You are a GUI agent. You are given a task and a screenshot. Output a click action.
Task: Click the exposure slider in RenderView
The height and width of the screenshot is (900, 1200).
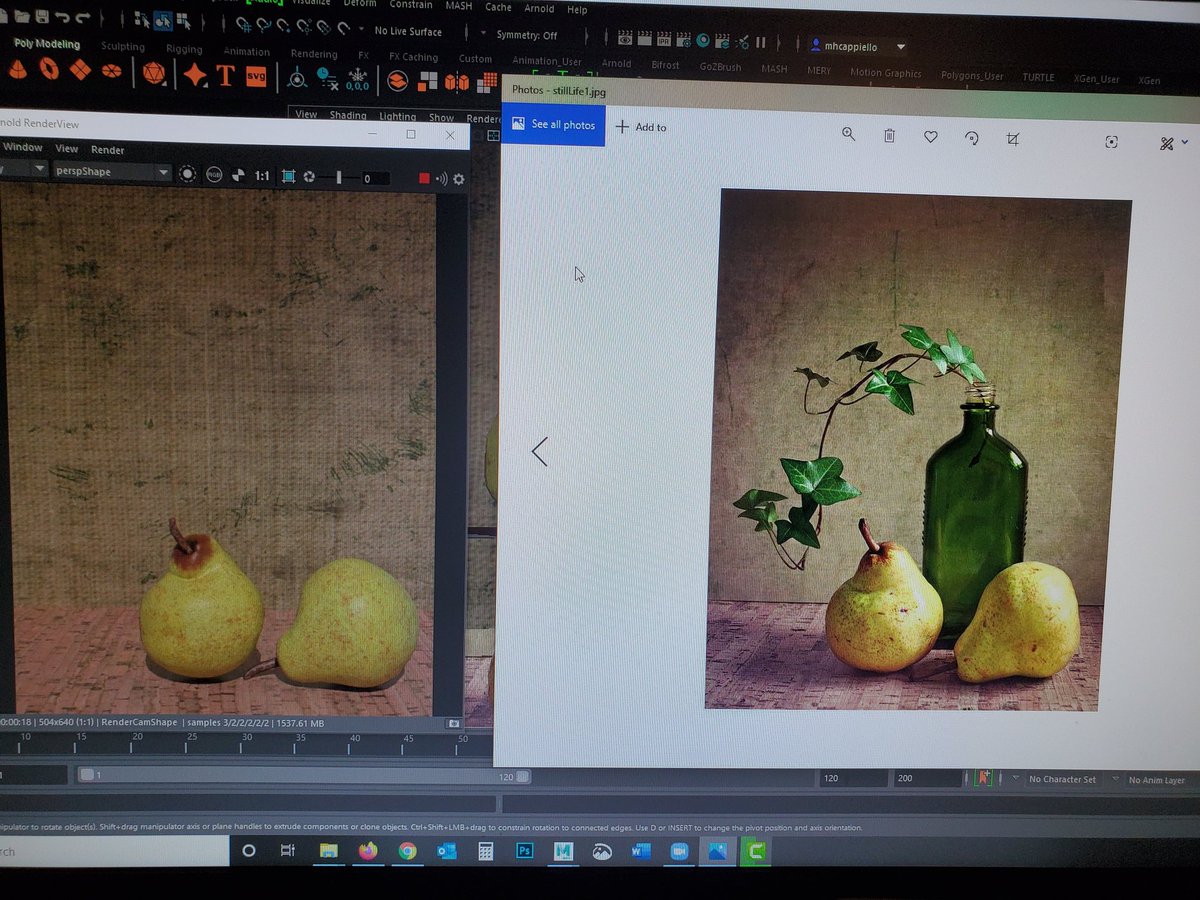[x=340, y=177]
